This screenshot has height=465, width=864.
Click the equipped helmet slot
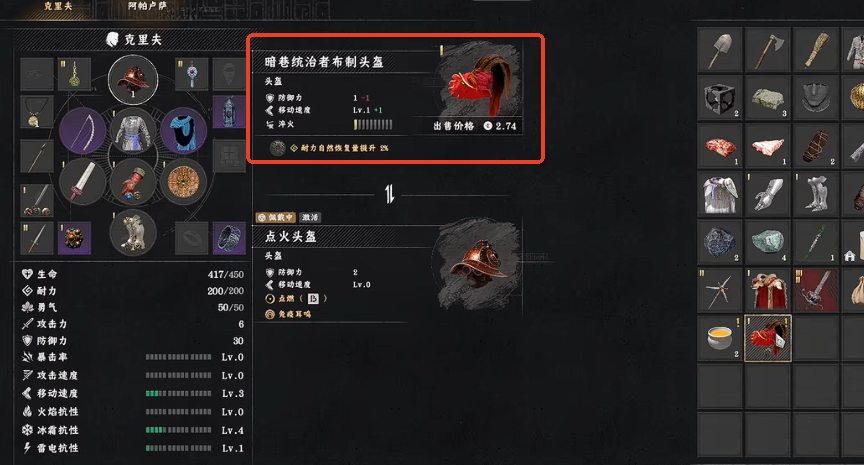coord(133,80)
